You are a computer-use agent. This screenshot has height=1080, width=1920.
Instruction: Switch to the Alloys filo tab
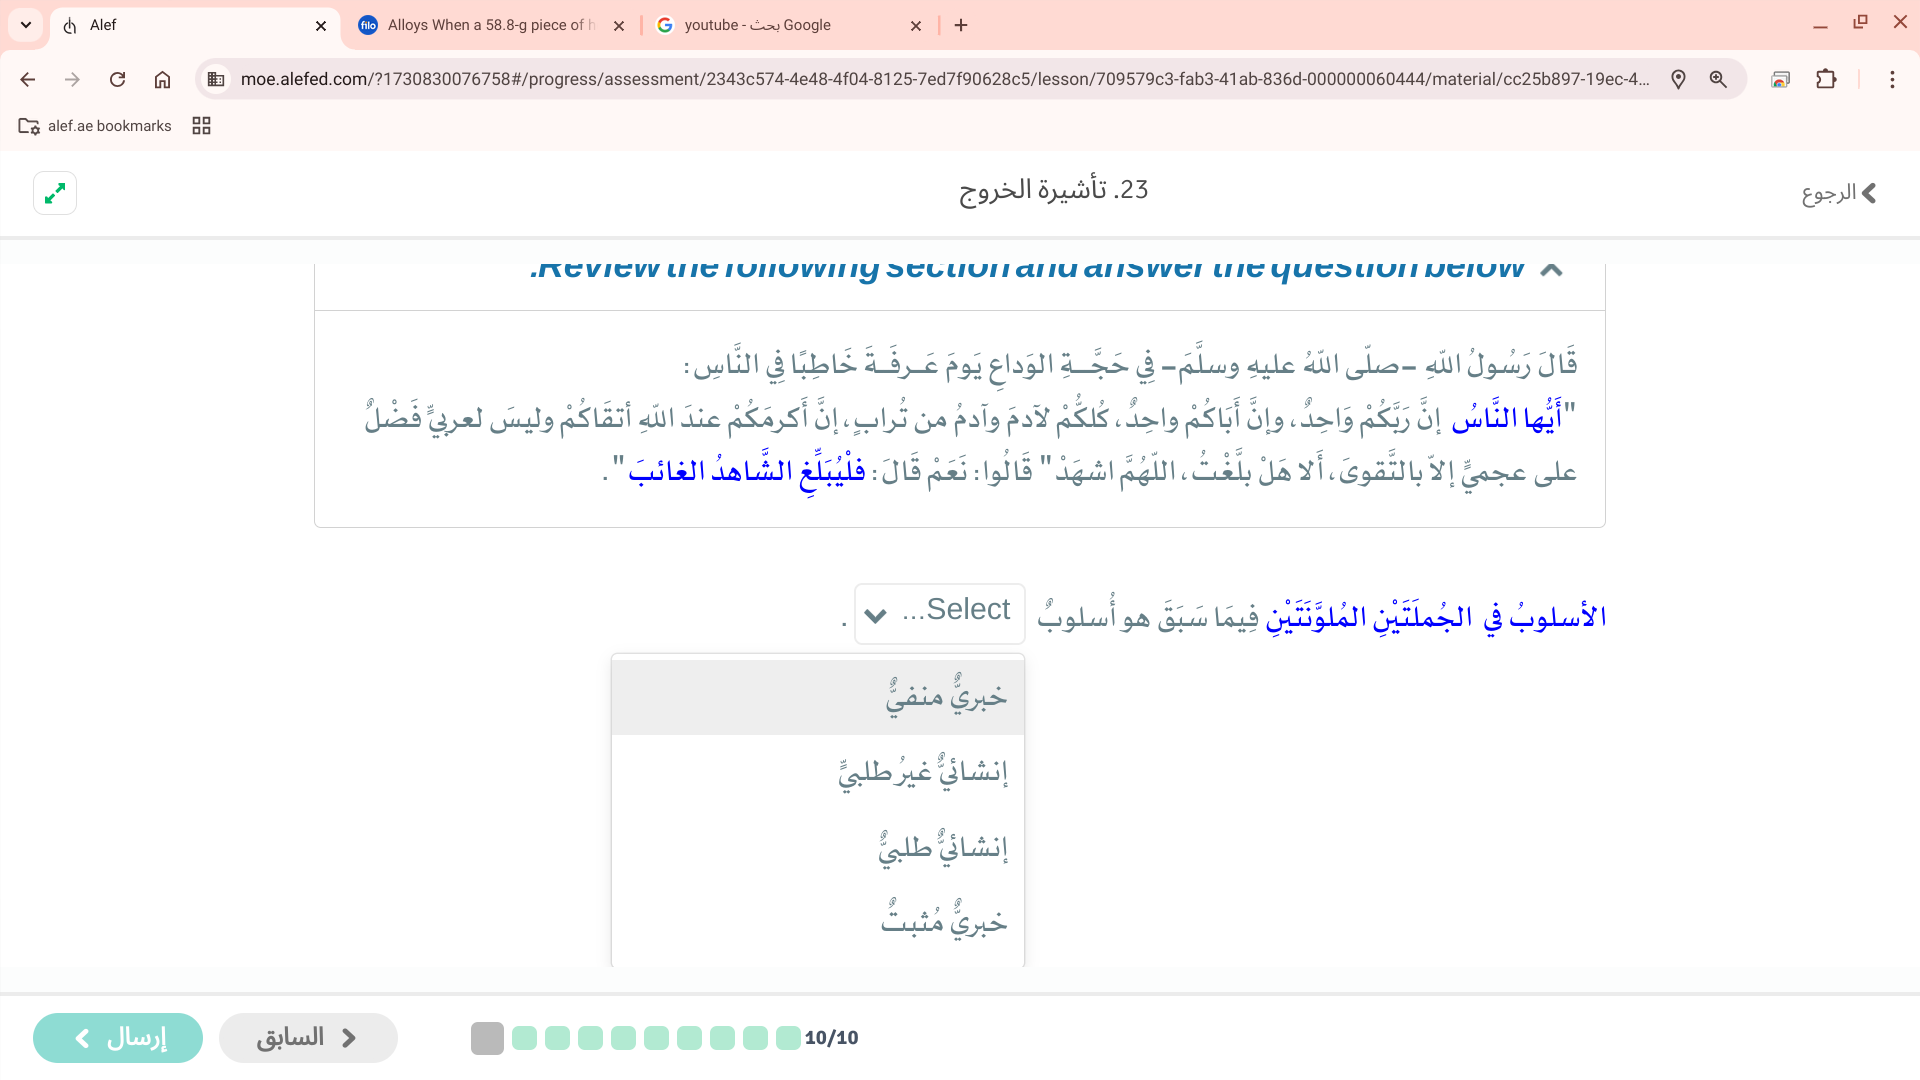[x=490, y=25]
